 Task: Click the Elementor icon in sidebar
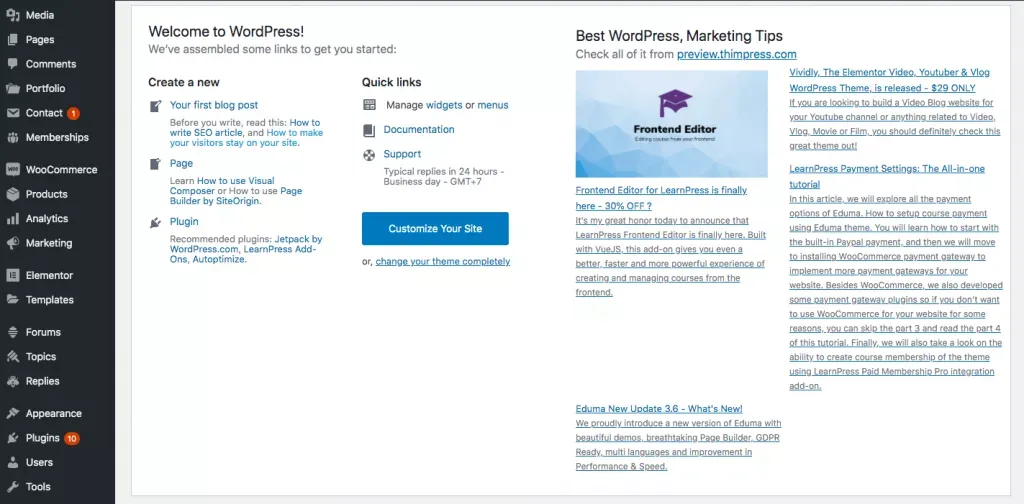pos(12,276)
